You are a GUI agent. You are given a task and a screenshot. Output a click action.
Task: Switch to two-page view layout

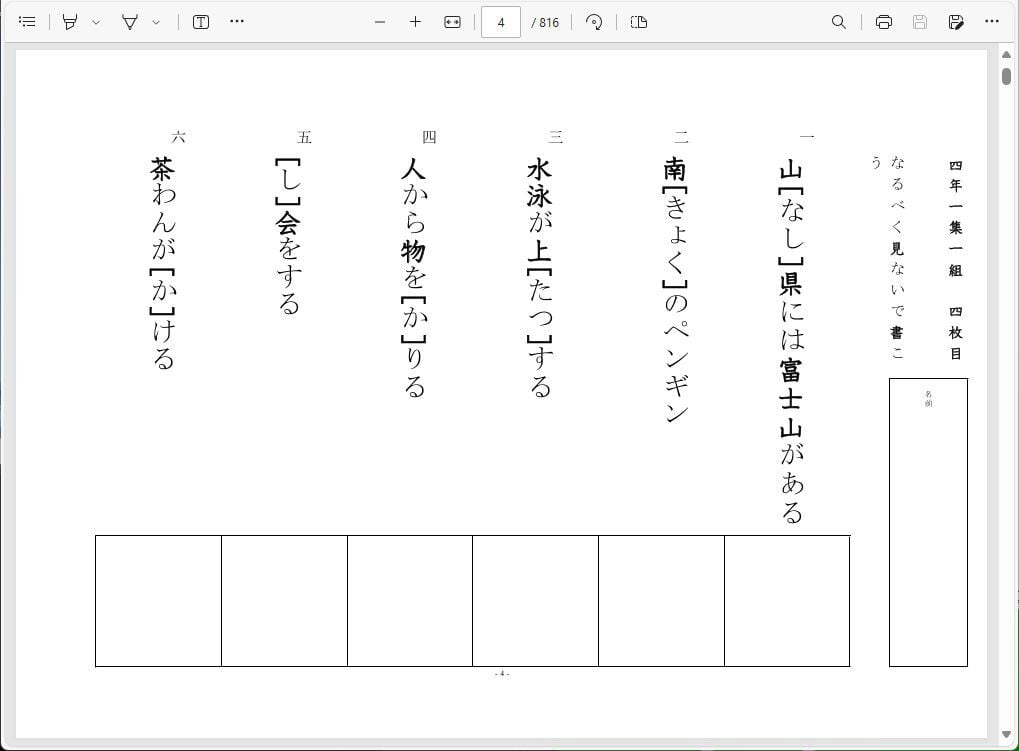[639, 21]
